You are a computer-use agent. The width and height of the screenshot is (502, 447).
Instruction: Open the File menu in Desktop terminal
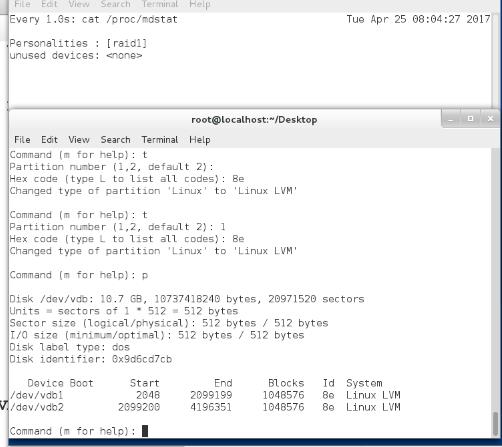22,140
